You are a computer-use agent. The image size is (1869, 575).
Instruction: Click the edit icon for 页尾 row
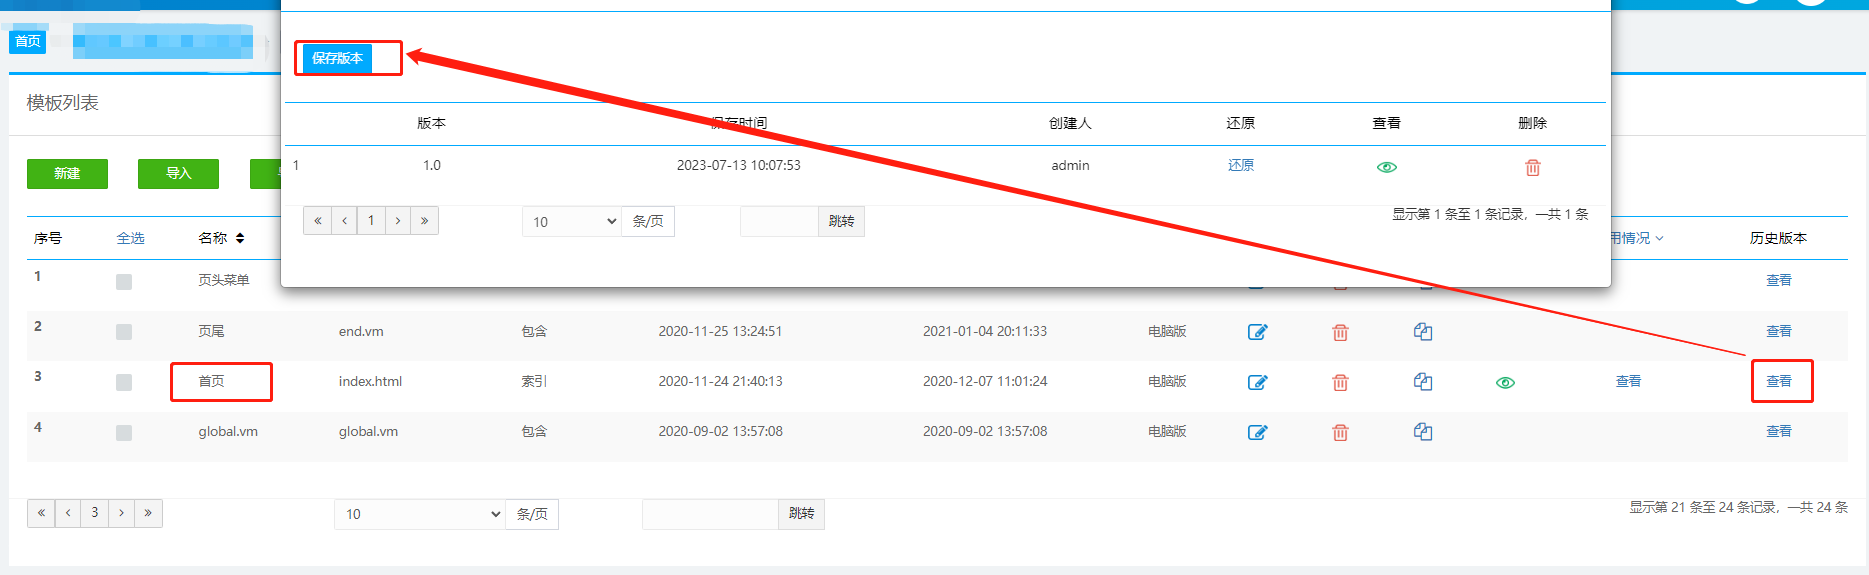pos(1257,332)
